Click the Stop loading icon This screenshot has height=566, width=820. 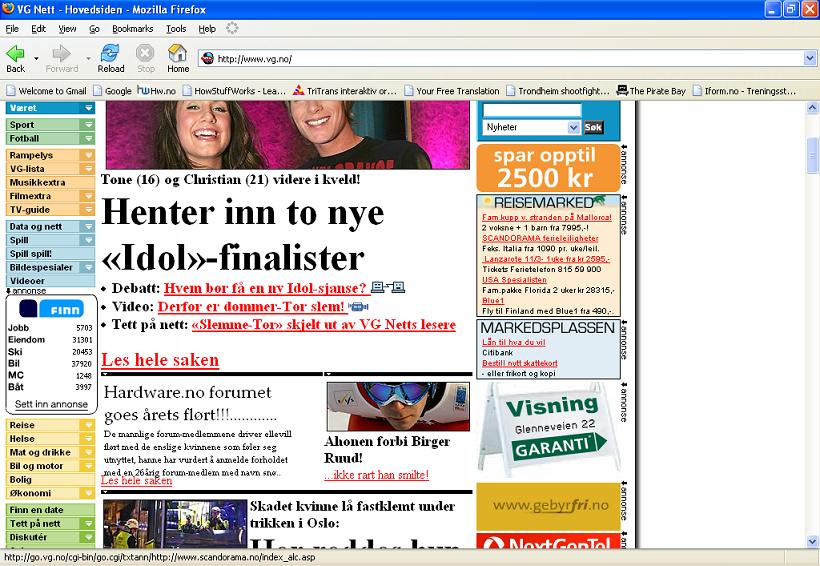point(145,53)
